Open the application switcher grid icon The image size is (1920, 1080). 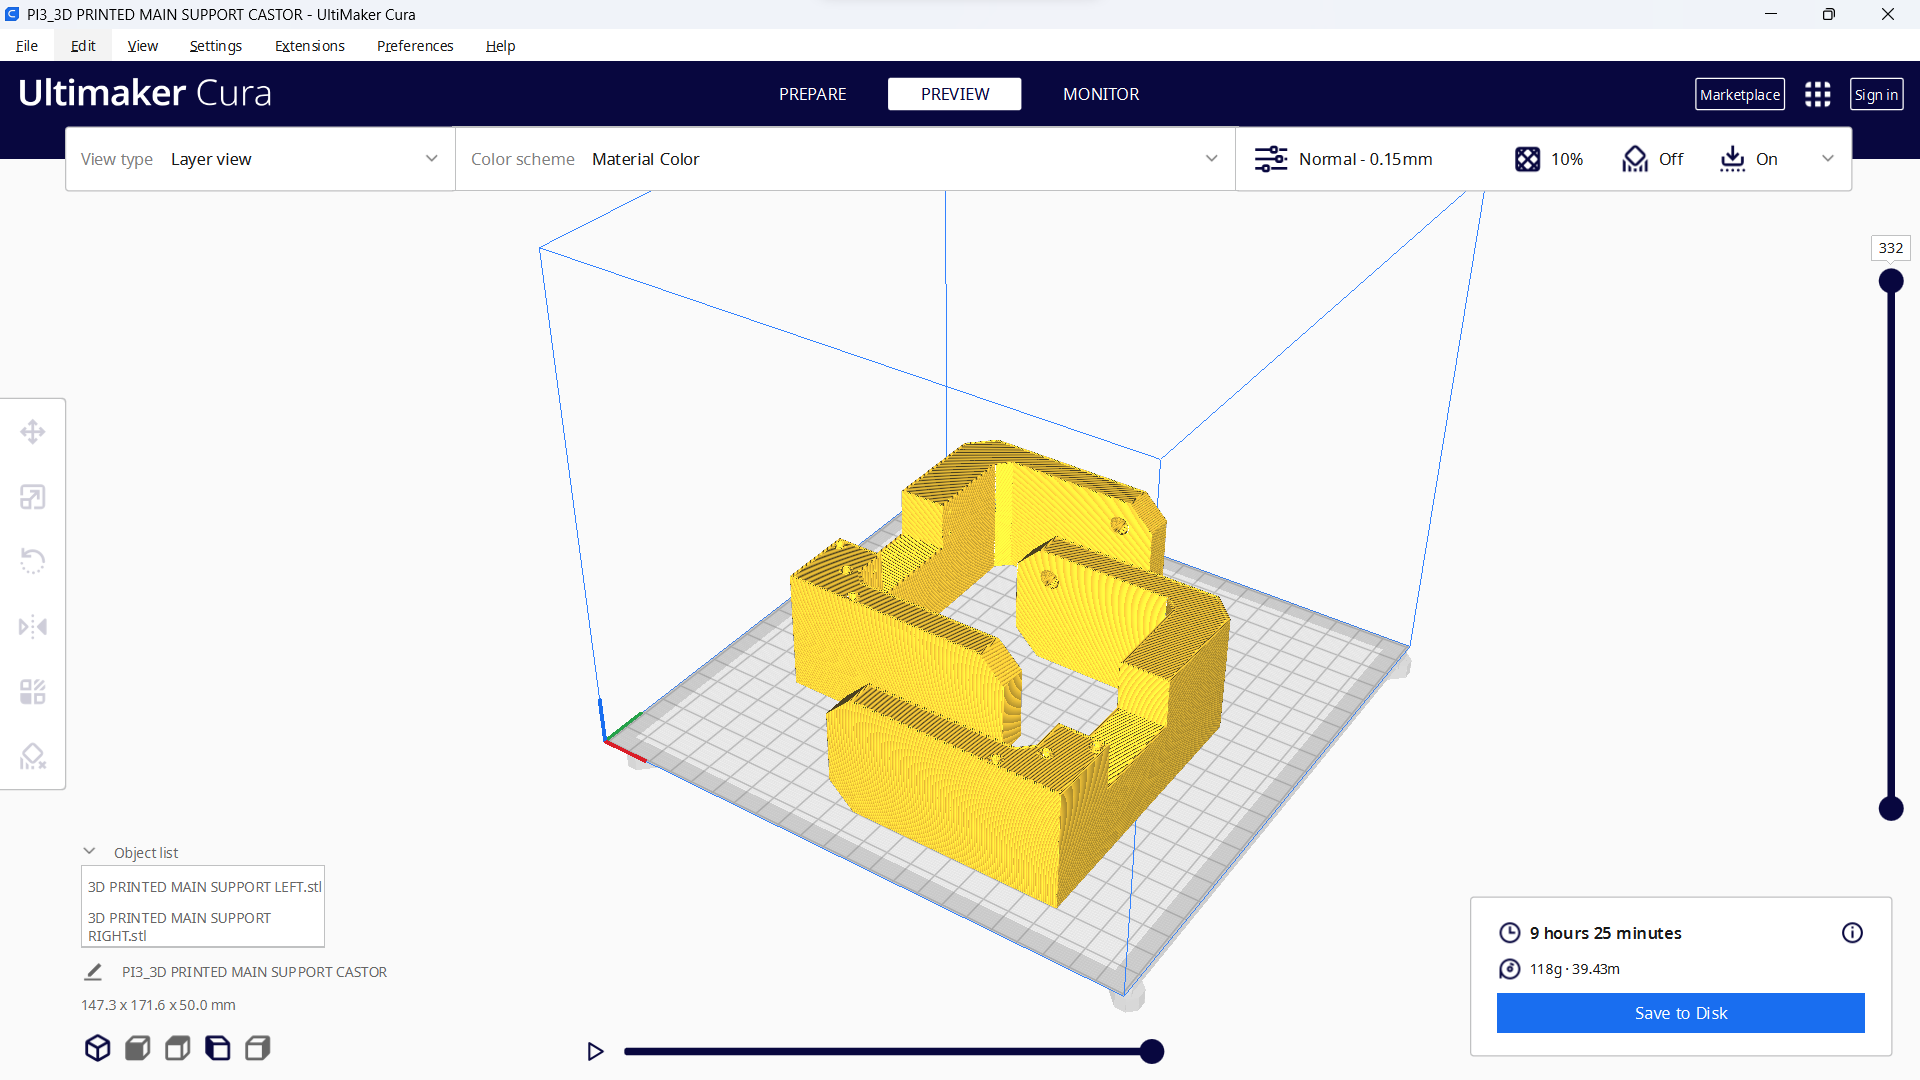(x=1817, y=95)
